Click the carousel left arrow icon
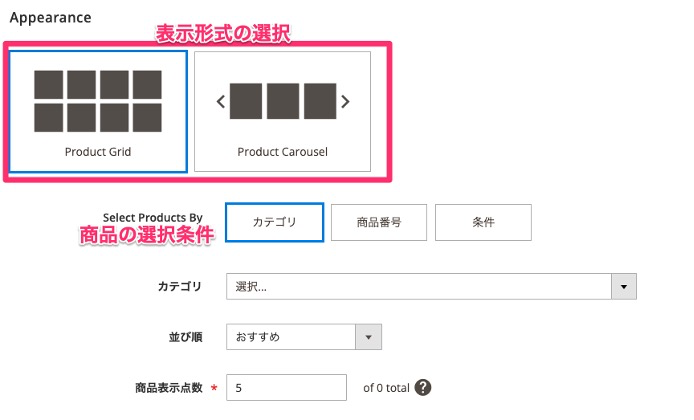Viewport: 694px width, 420px height. [x=221, y=101]
